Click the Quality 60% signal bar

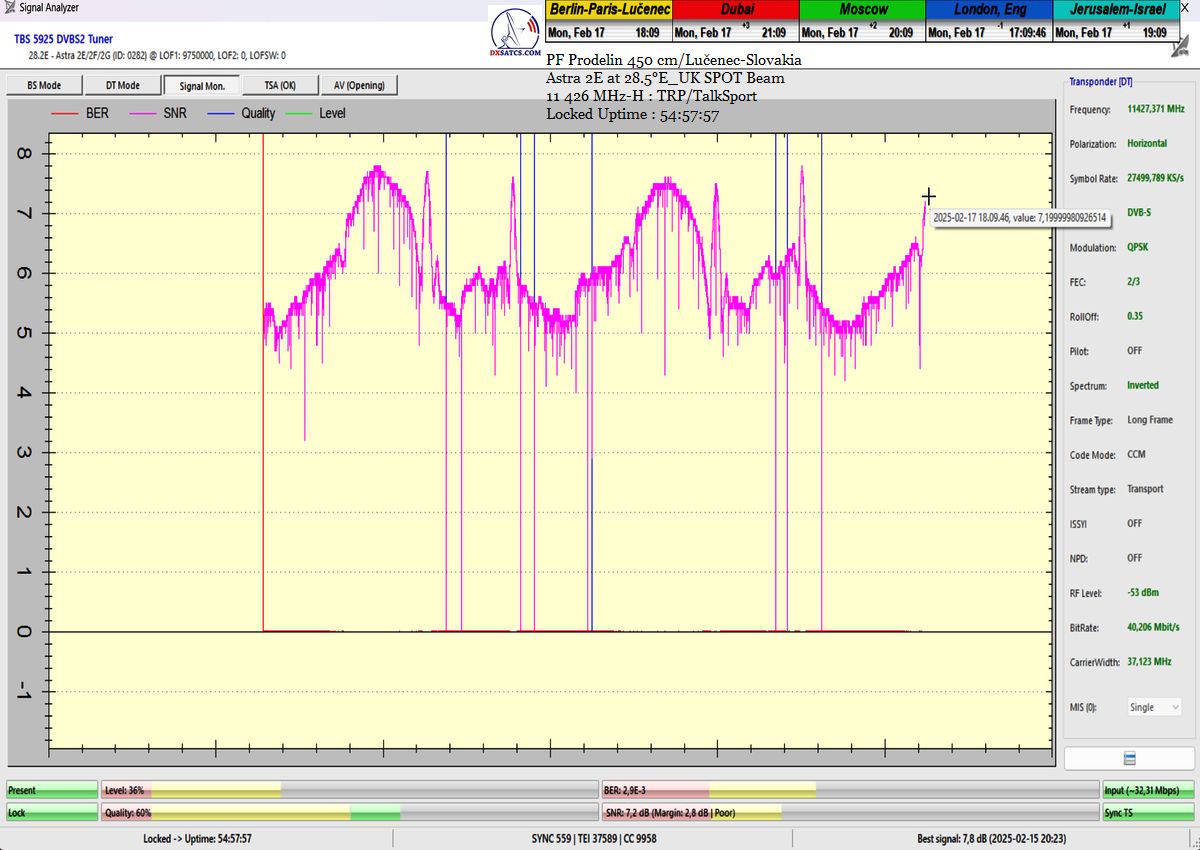point(350,813)
